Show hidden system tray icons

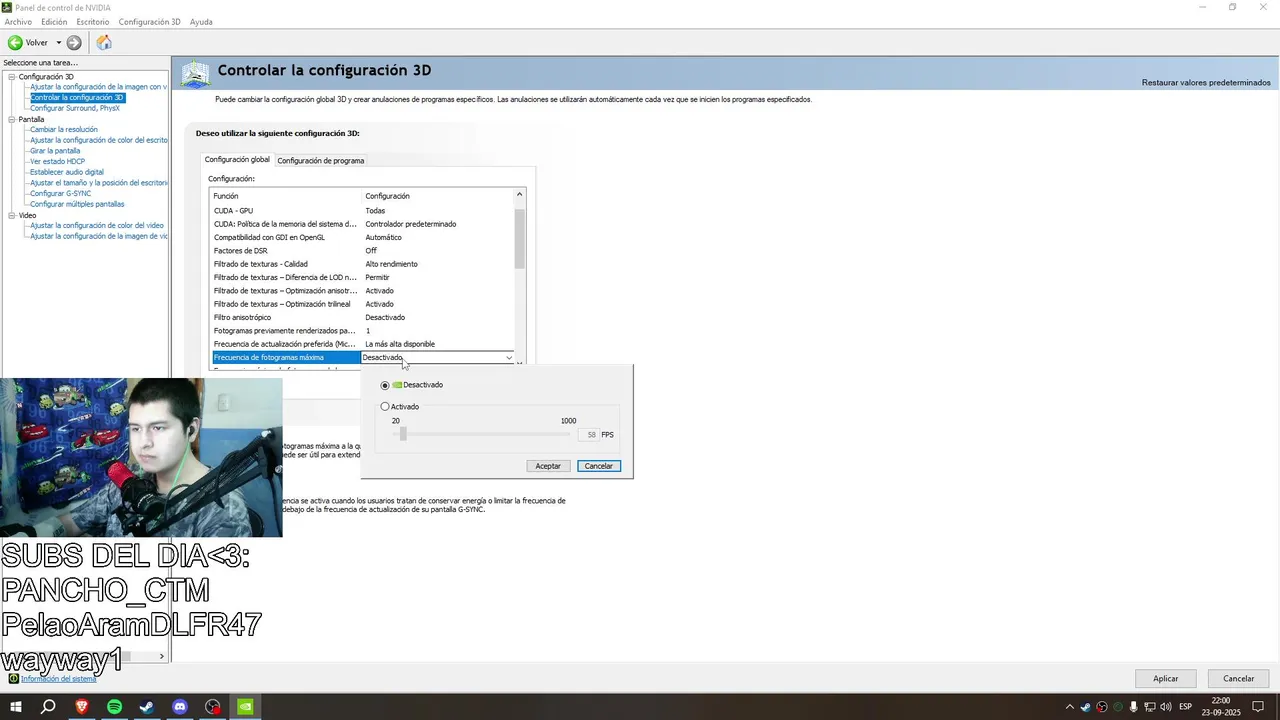[1070, 707]
